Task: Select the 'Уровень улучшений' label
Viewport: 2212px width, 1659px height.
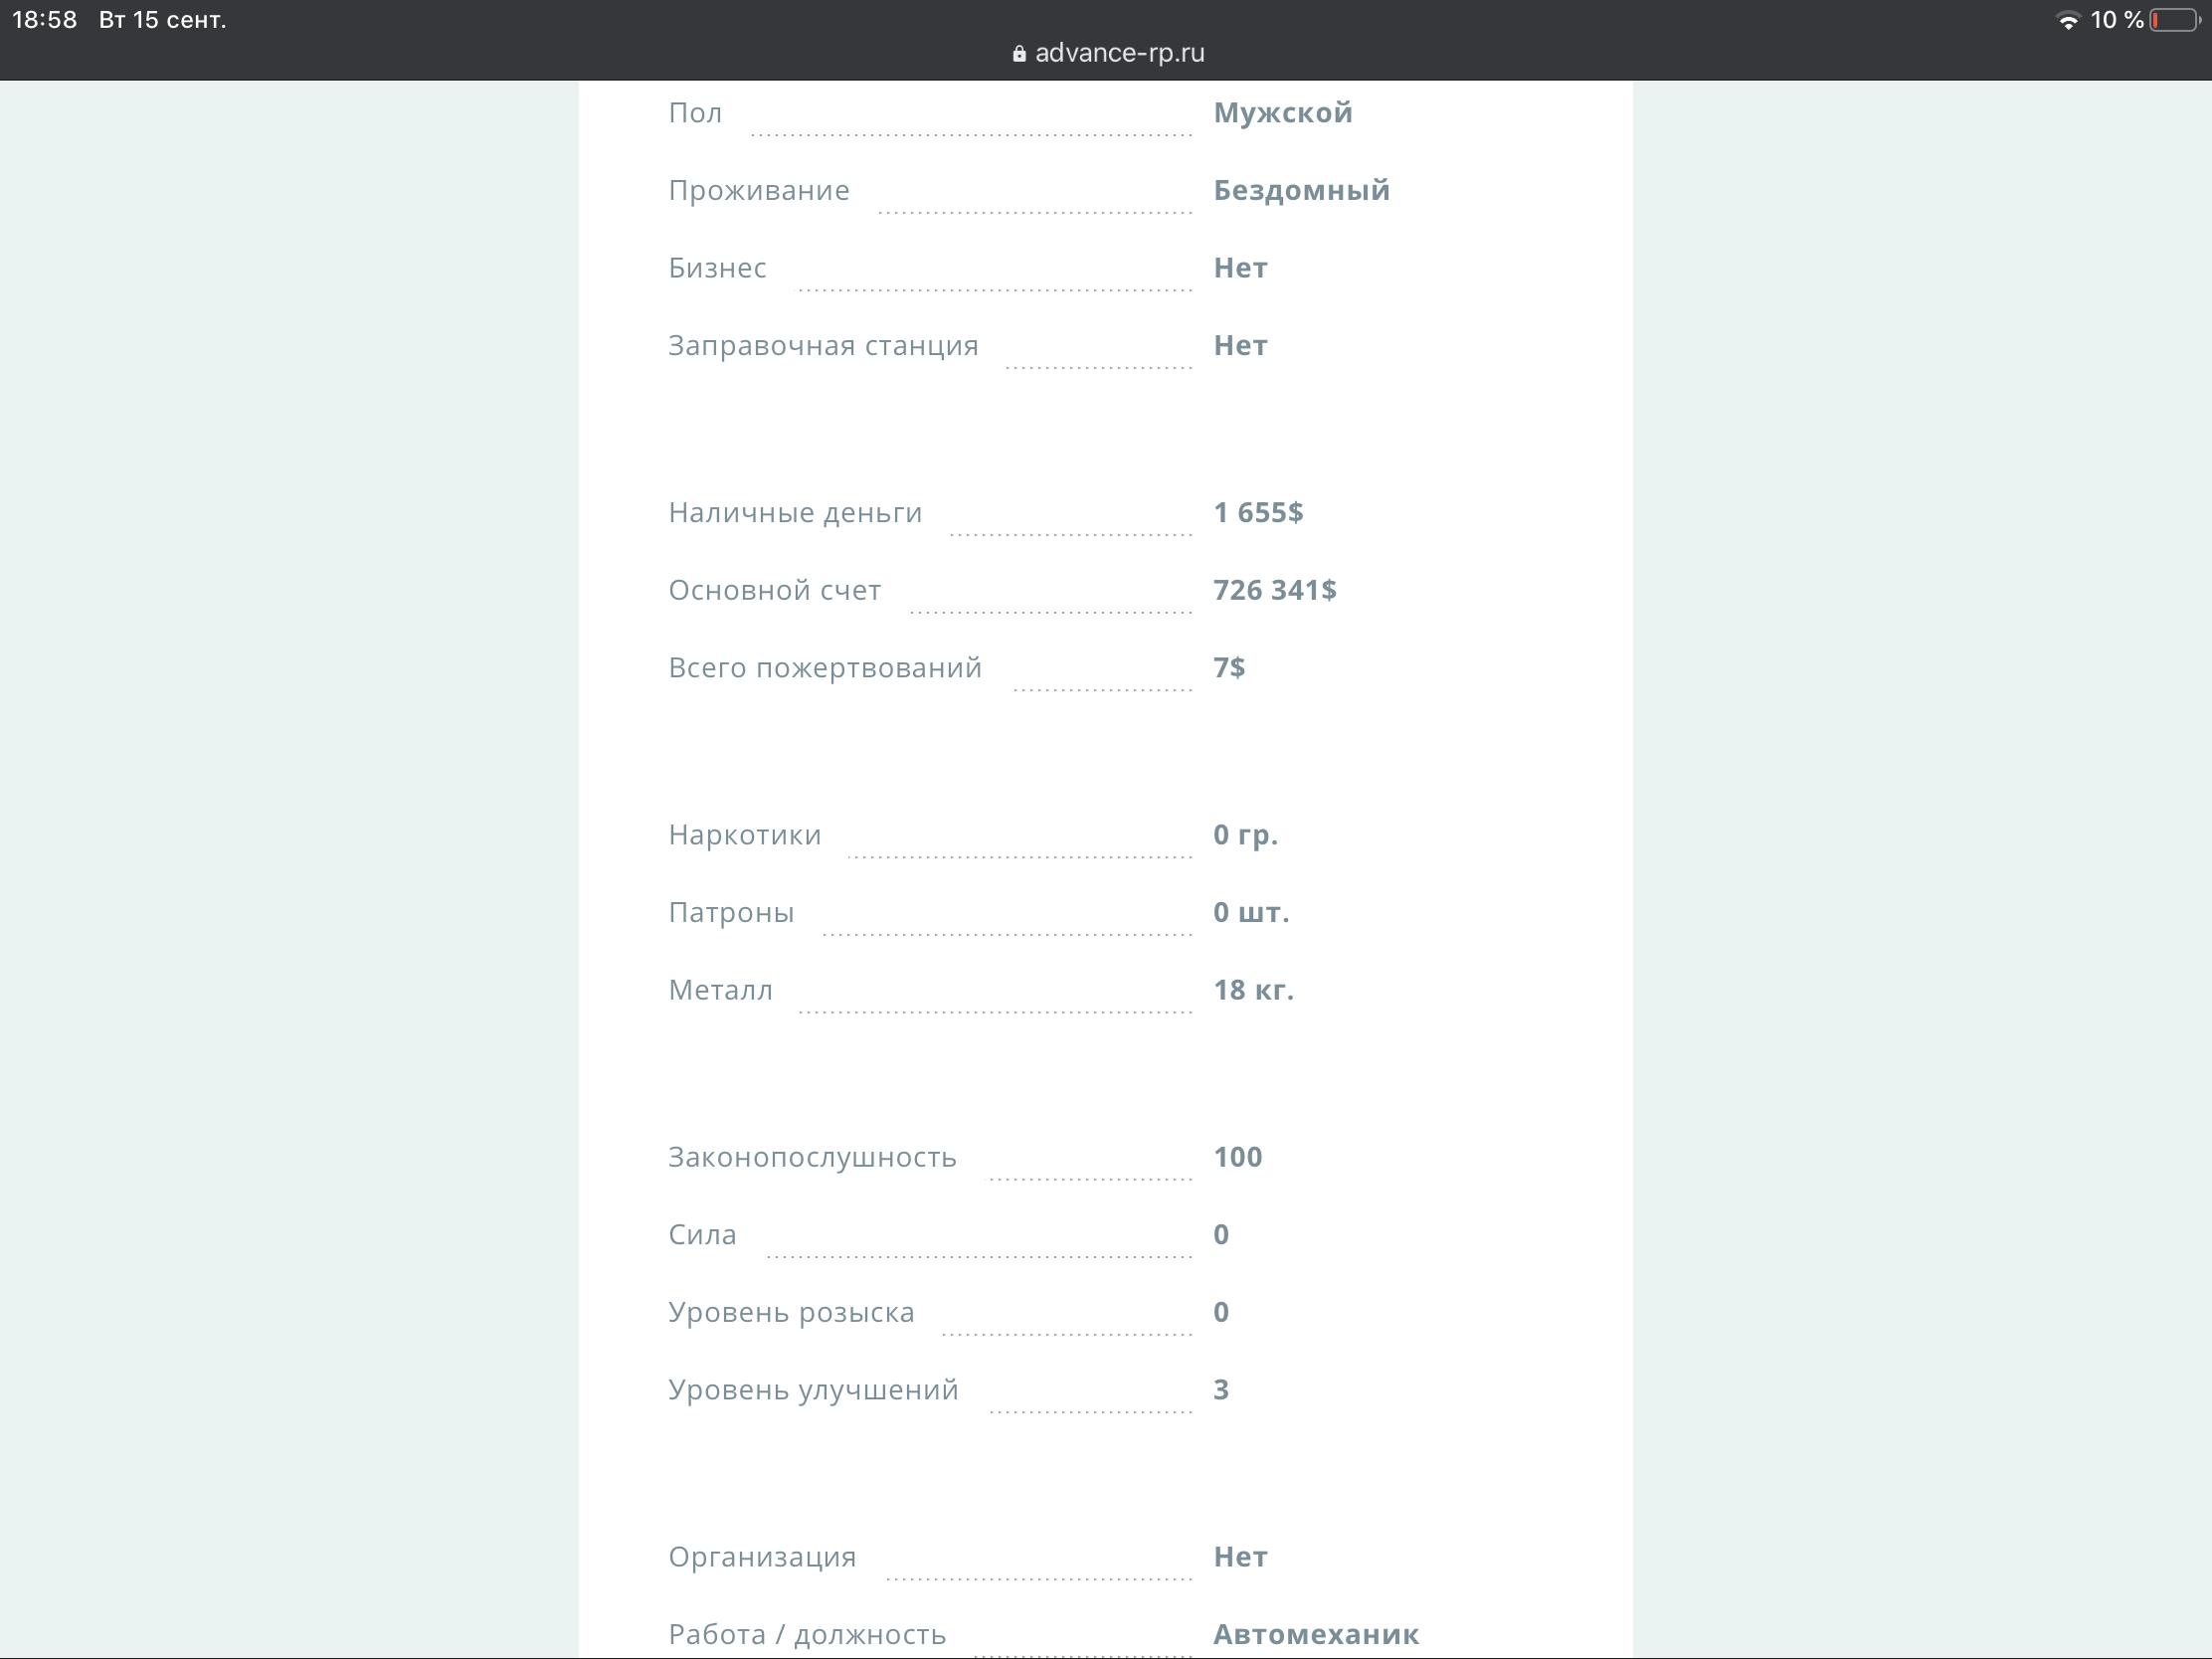Action: (814, 1390)
